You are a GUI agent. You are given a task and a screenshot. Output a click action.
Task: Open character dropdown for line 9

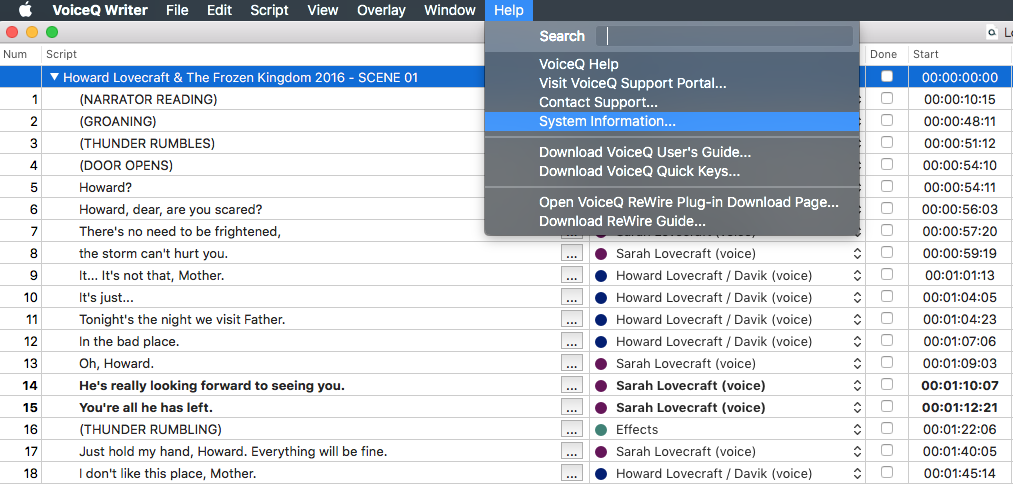857,276
